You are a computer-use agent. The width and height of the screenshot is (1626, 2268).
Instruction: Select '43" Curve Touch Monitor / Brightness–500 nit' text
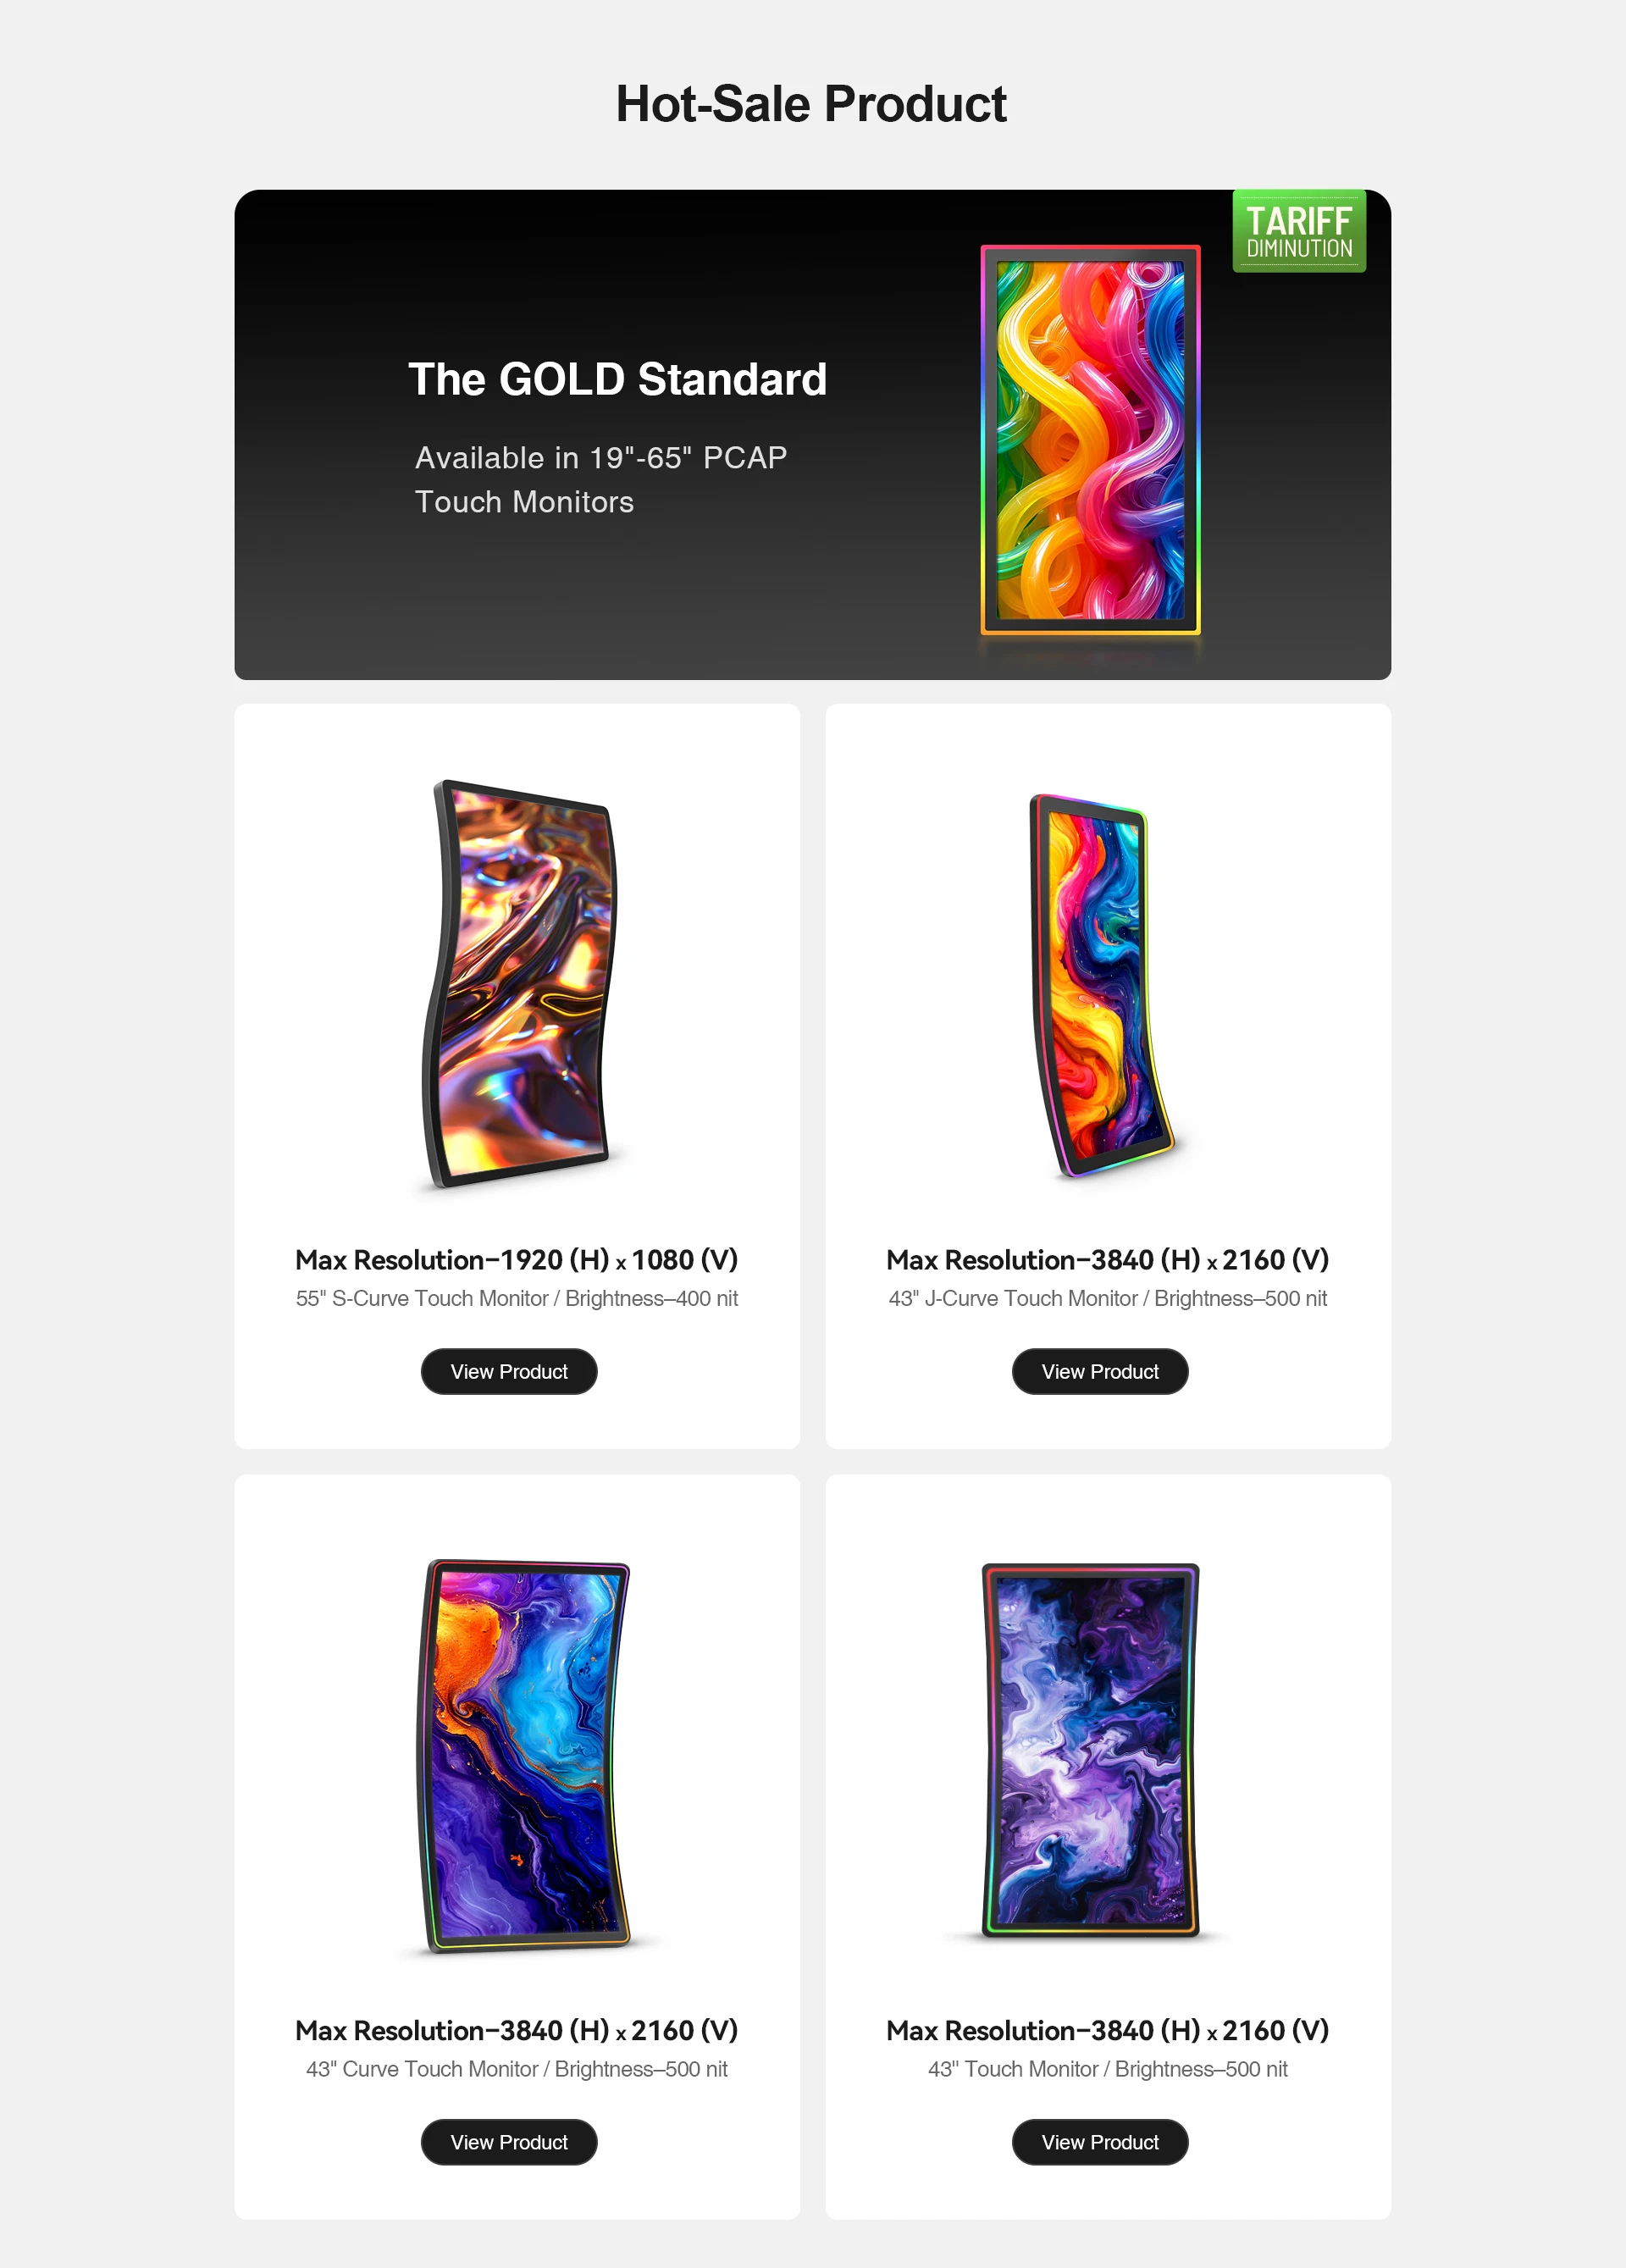[x=517, y=2070]
